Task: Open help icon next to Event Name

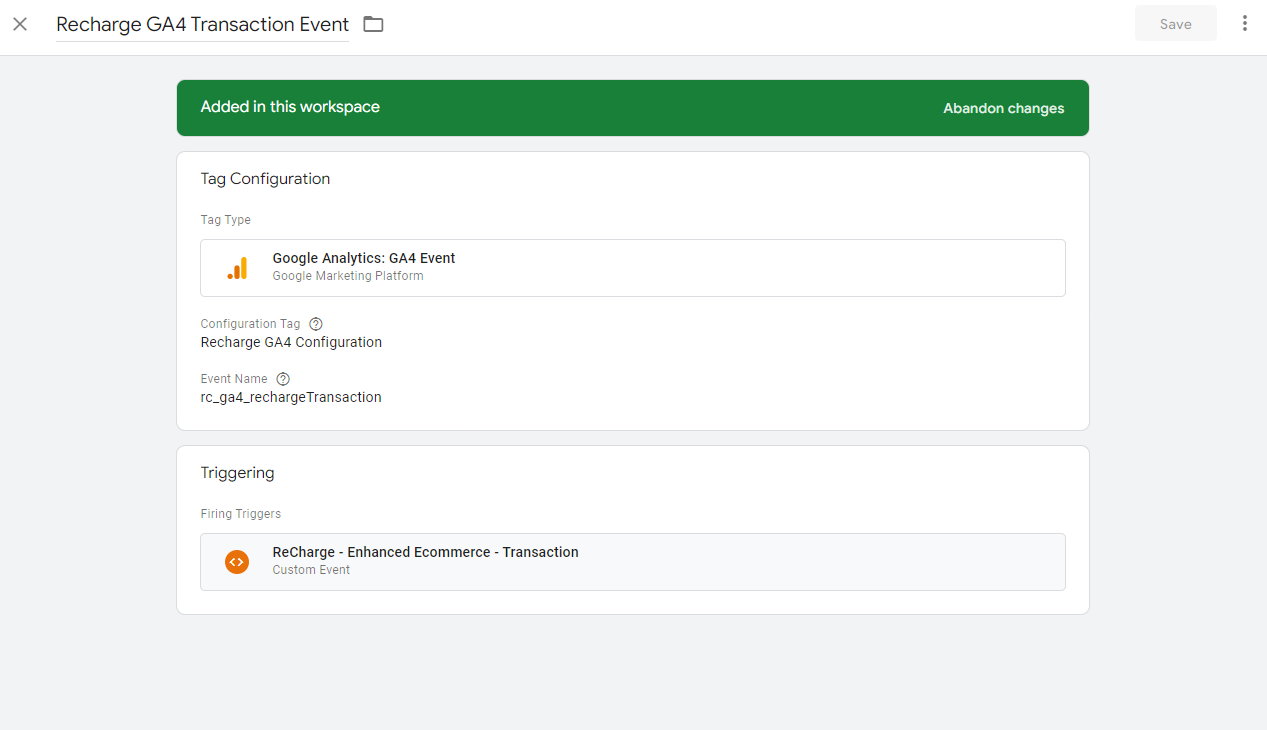Action: (x=283, y=379)
